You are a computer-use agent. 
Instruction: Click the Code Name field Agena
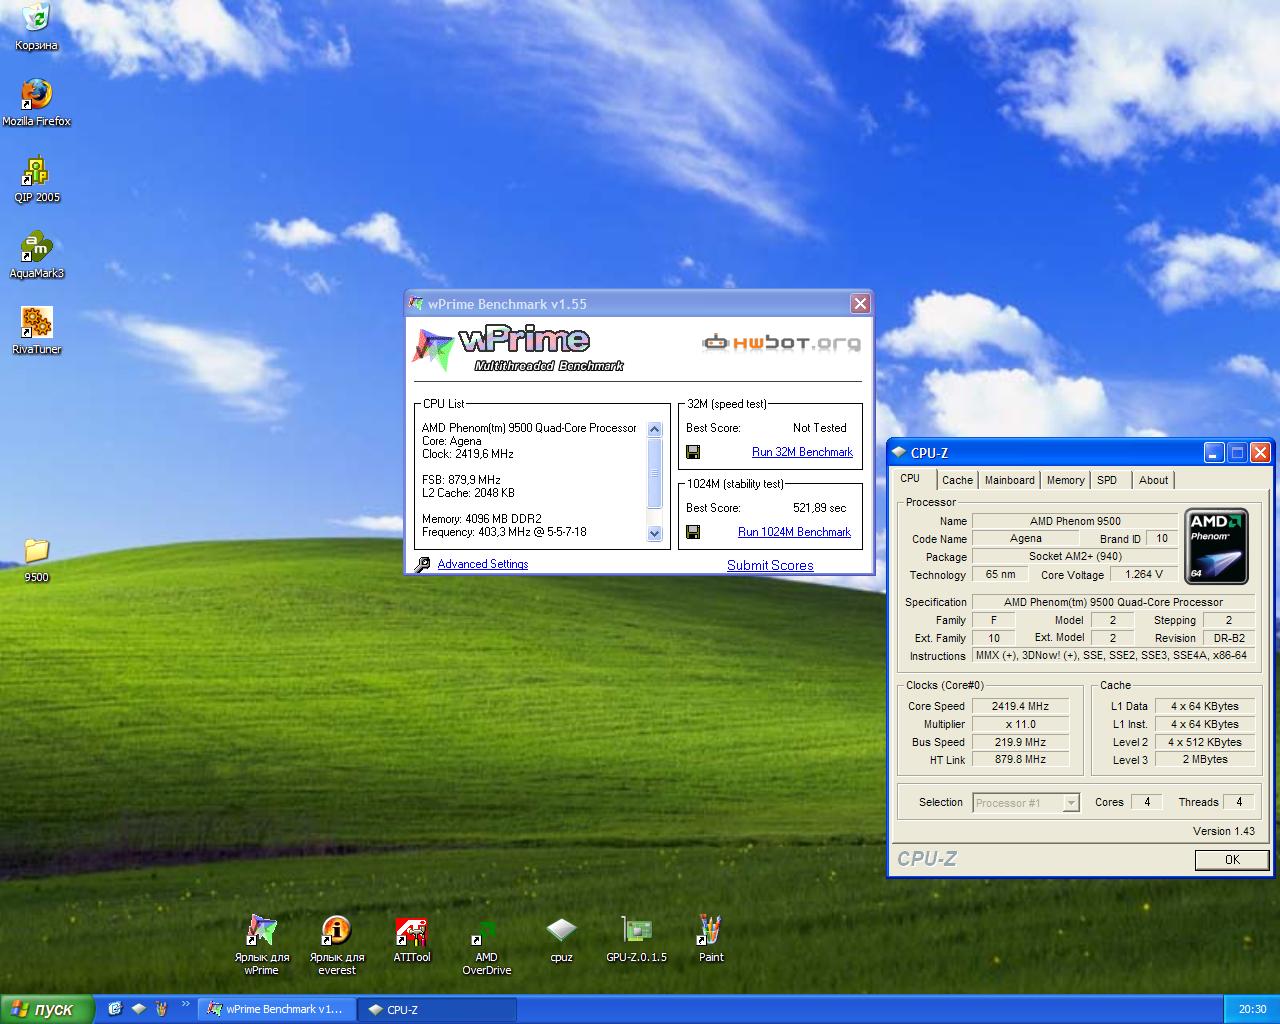1025,538
